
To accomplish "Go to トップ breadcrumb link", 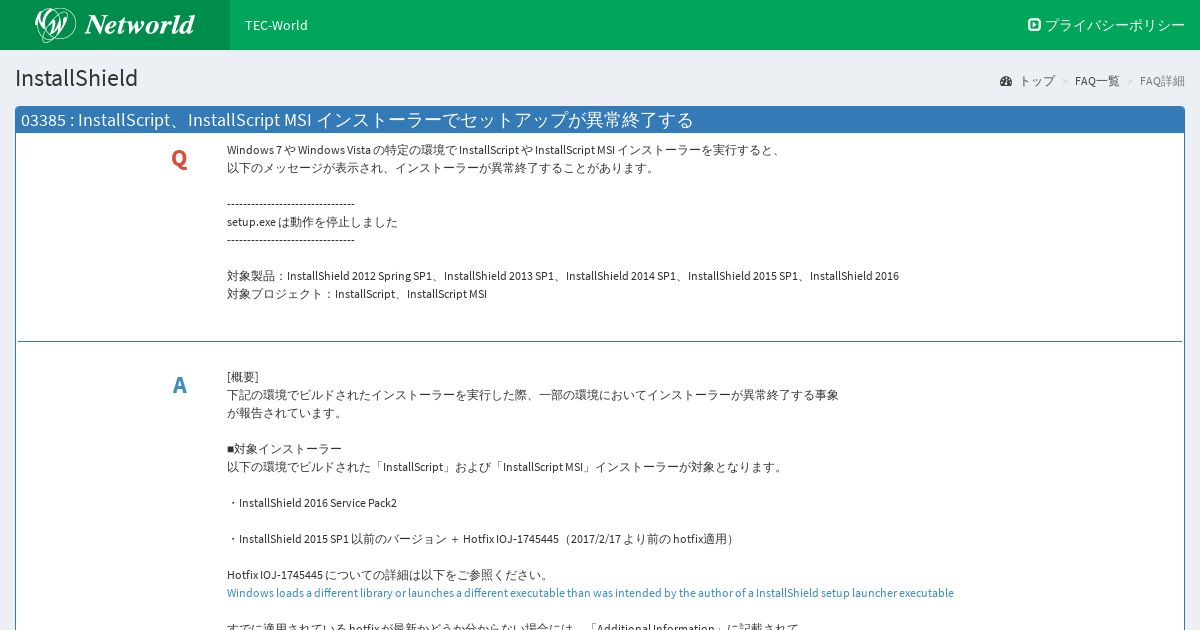I will 1036,81.
